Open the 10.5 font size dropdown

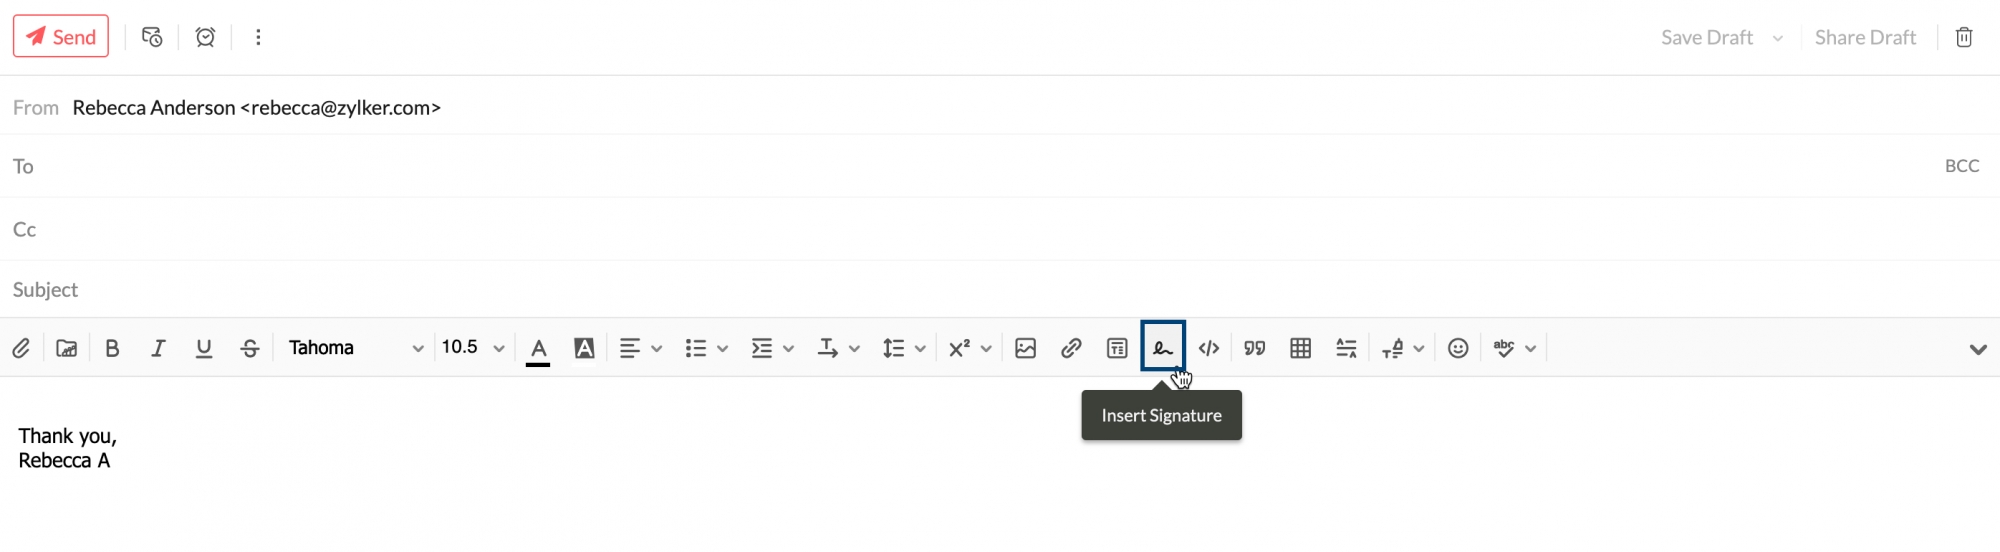pyautogui.click(x=473, y=348)
